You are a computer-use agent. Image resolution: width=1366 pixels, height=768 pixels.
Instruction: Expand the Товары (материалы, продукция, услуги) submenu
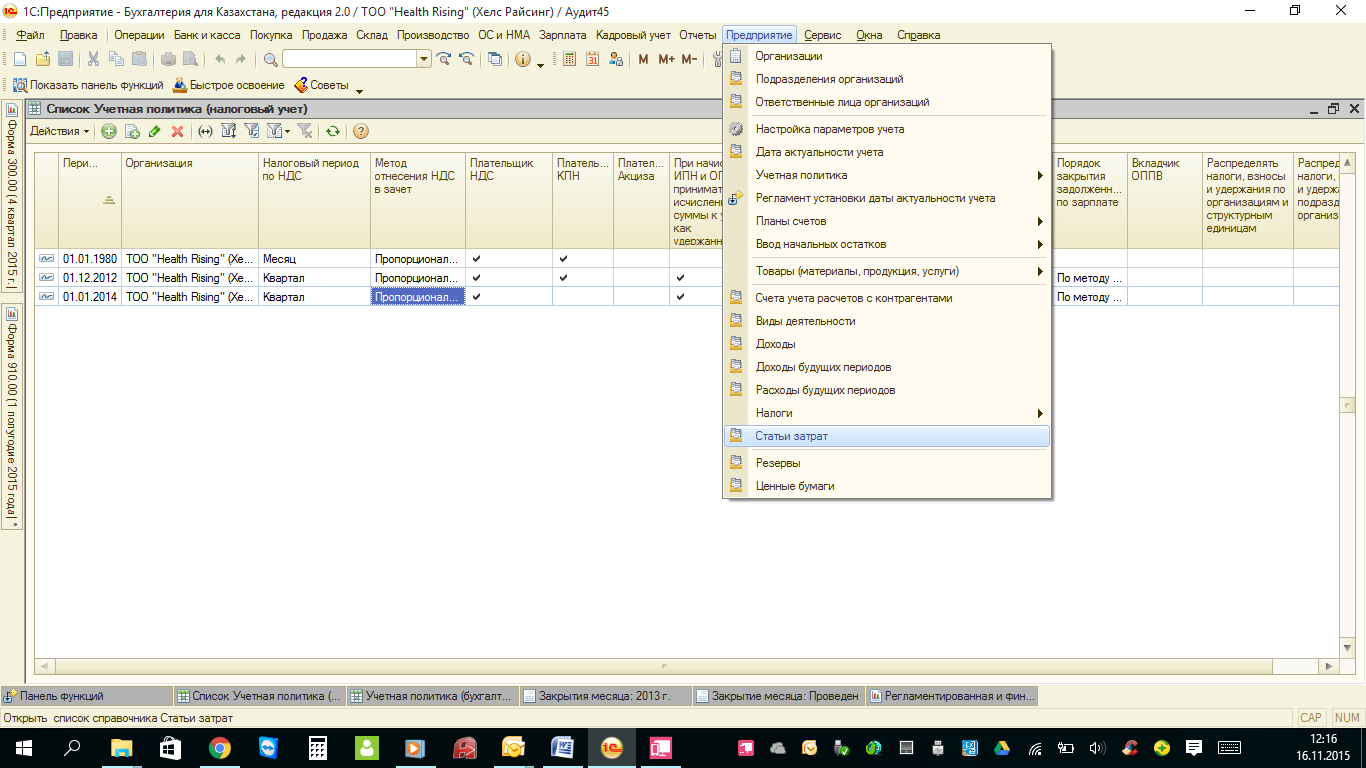(1040, 271)
